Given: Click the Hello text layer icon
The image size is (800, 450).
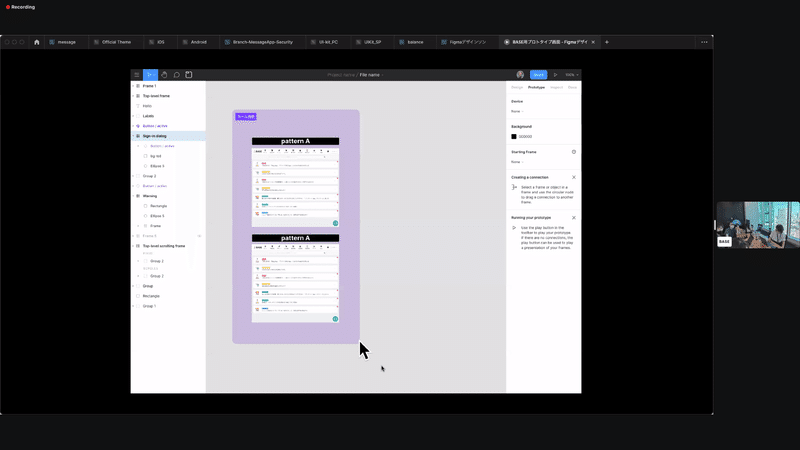Looking at the screenshot, I should point(138,106).
